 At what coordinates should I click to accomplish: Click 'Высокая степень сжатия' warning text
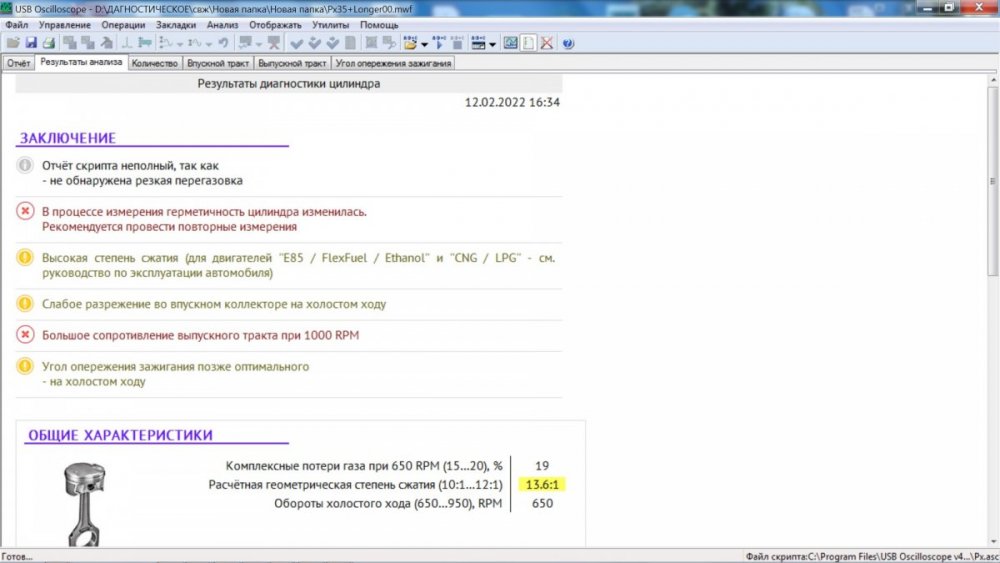(x=298, y=265)
